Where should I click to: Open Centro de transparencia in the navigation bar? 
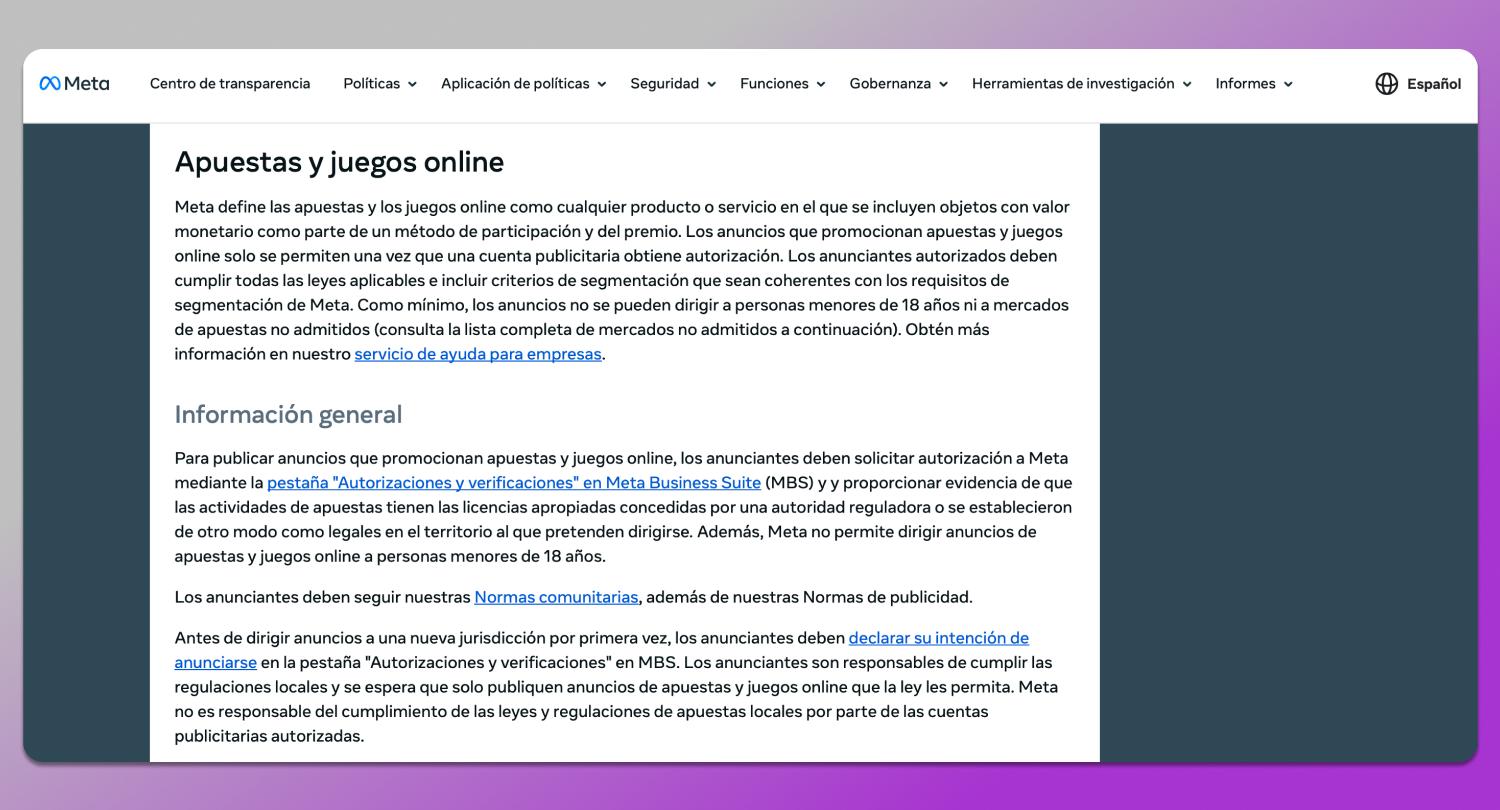pyautogui.click(x=230, y=84)
